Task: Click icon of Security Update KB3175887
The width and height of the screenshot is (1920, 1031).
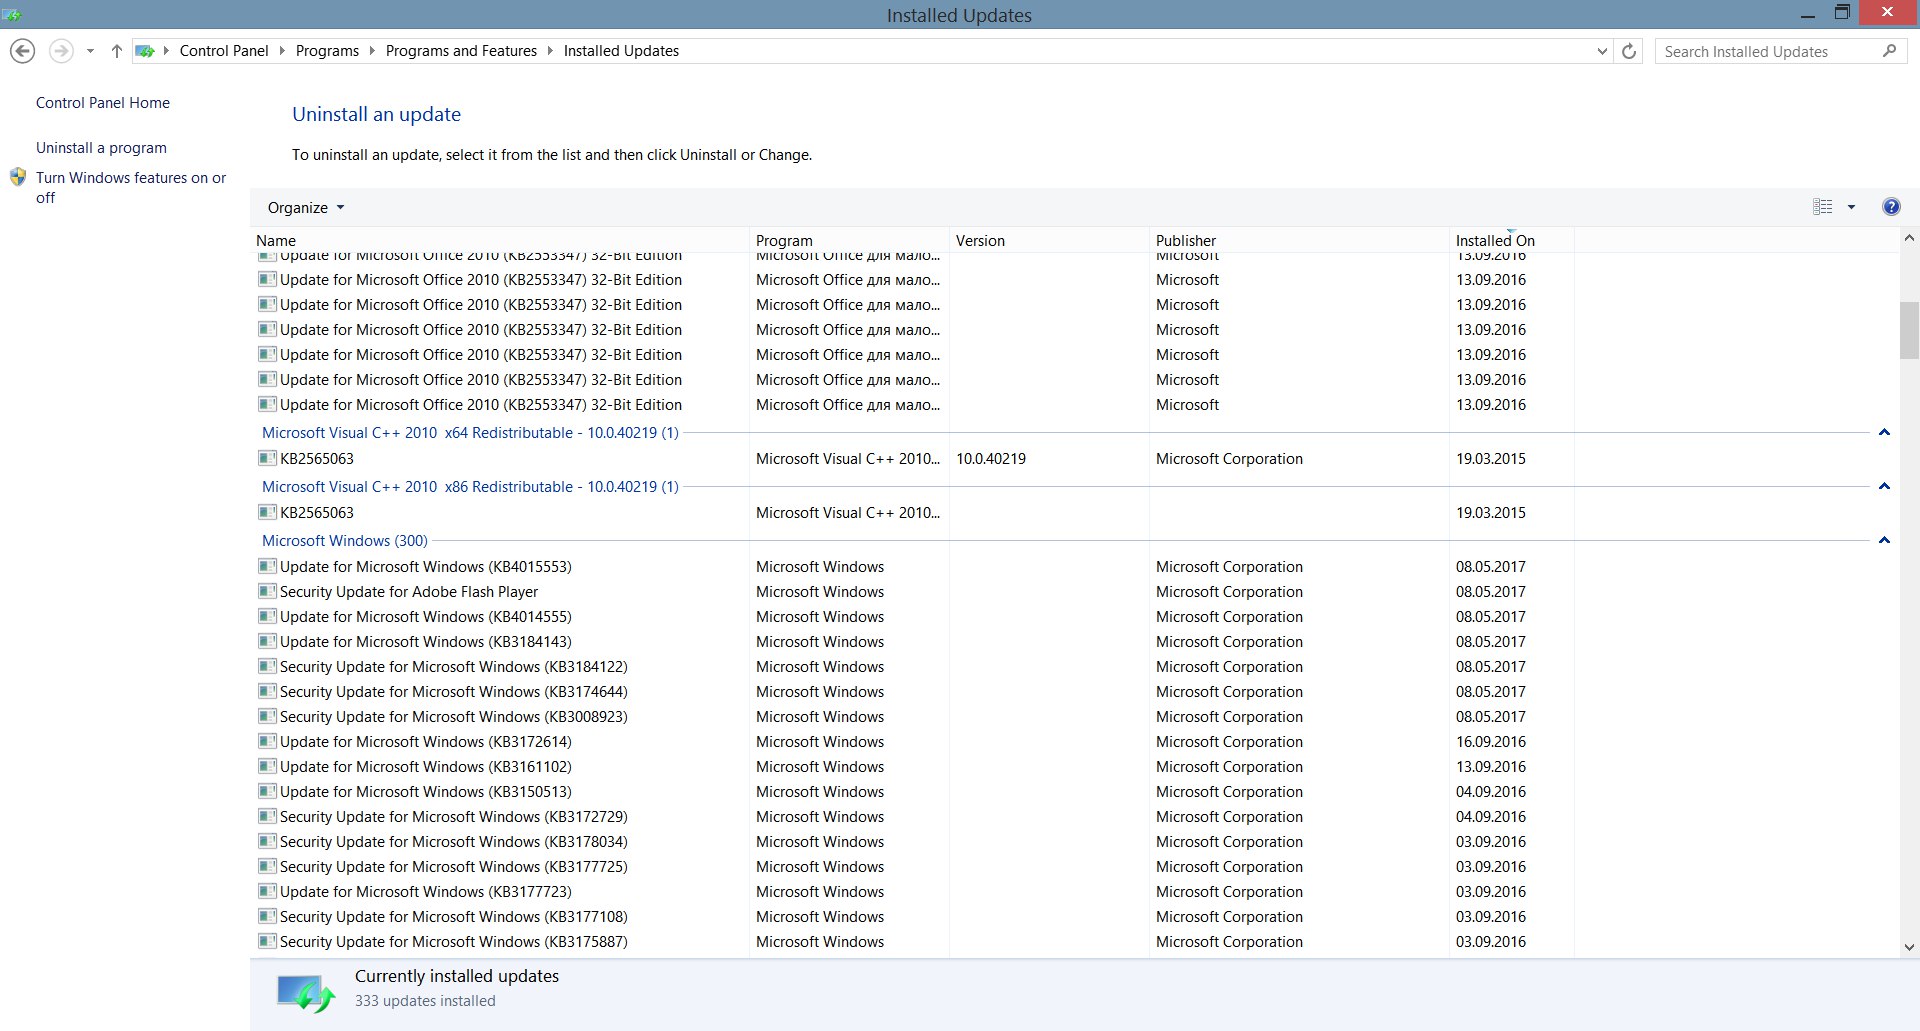Action: [x=267, y=941]
